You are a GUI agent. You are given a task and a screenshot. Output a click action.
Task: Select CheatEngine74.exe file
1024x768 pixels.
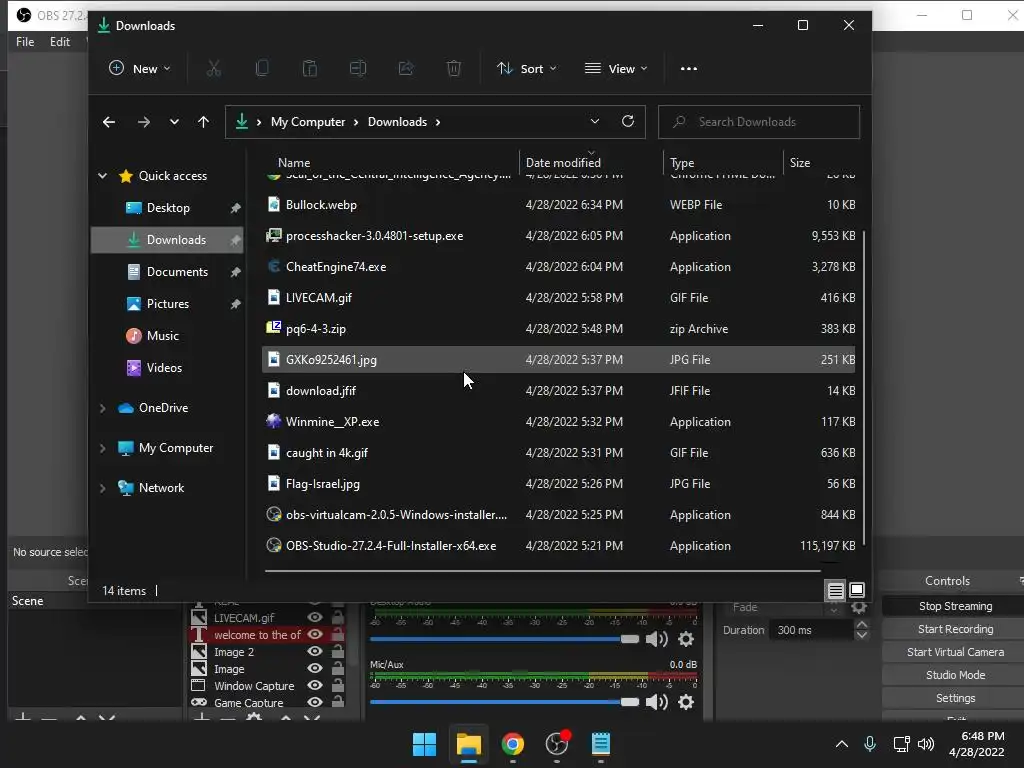point(558,266)
